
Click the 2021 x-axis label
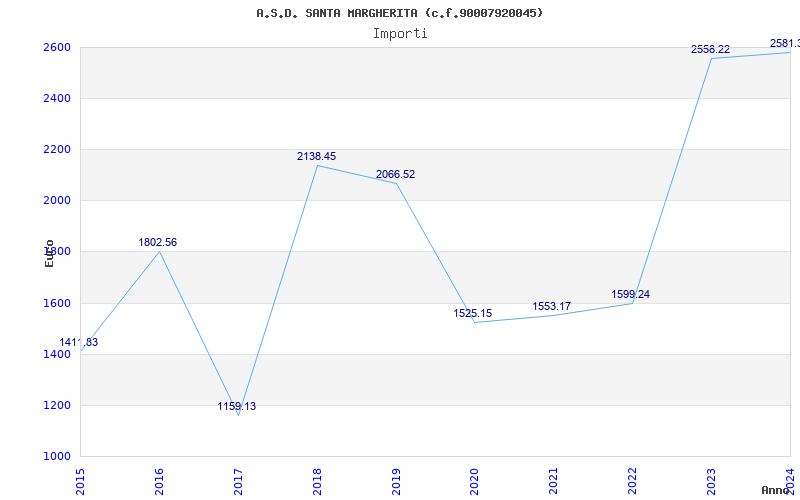[x=554, y=482]
